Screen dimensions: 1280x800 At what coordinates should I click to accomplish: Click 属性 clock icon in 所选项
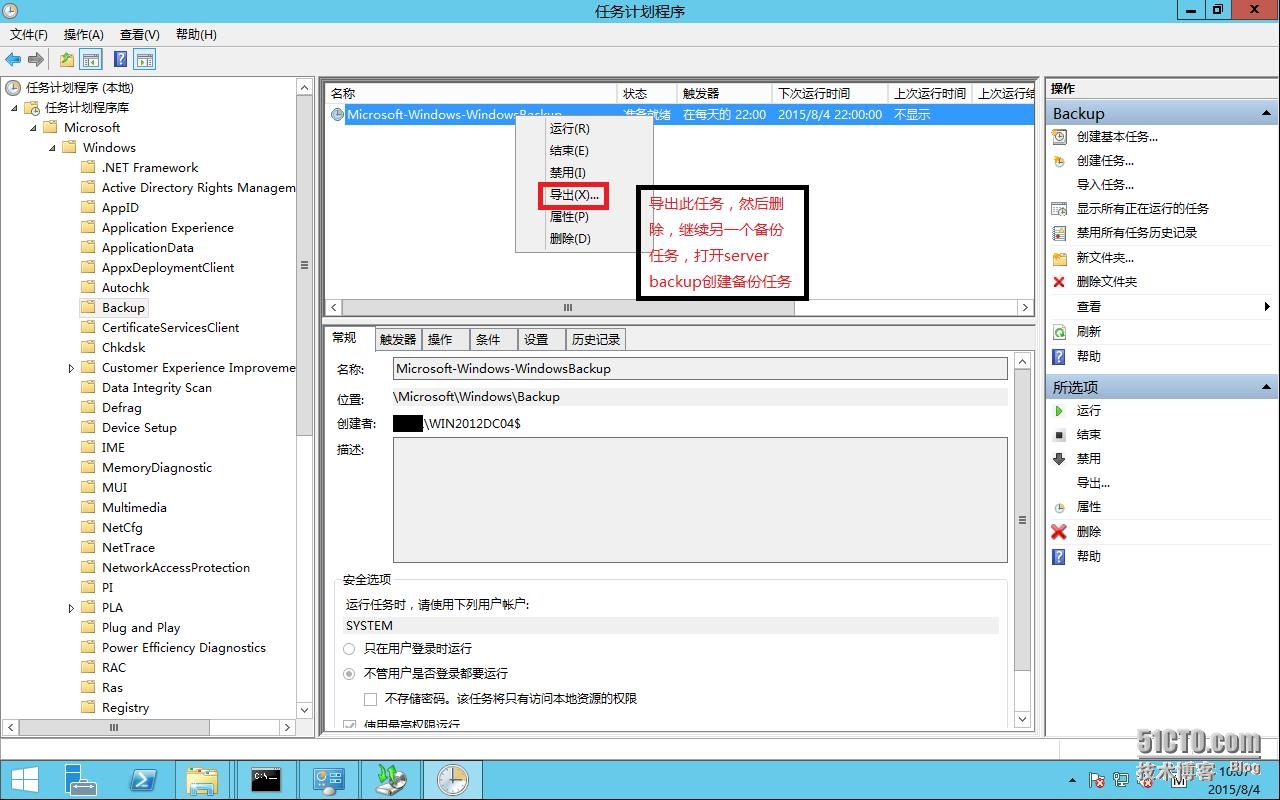(x=1059, y=508)
